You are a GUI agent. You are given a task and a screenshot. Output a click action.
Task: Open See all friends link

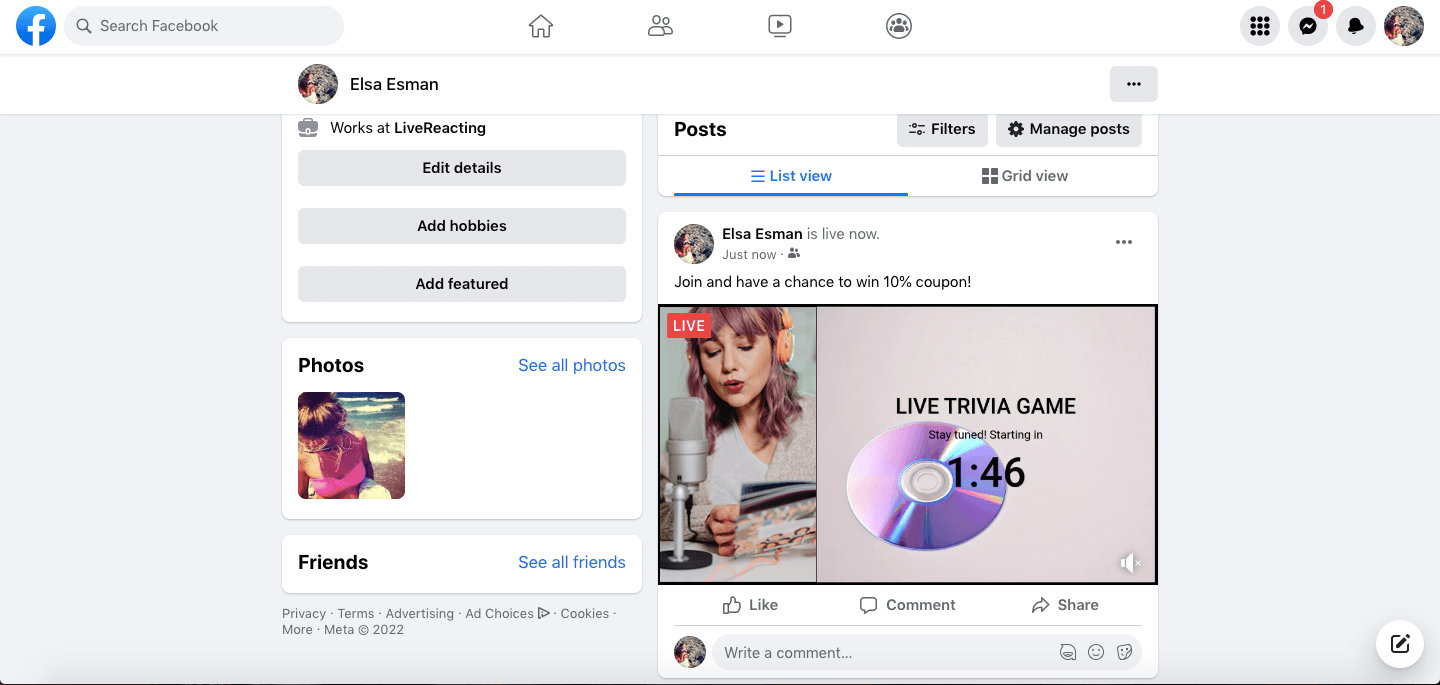point(572,562)
